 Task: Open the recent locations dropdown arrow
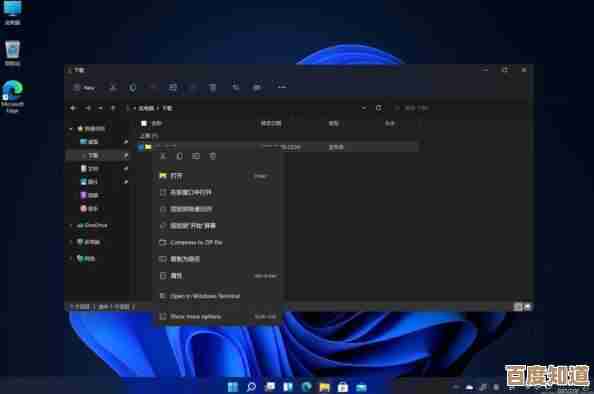100,108
